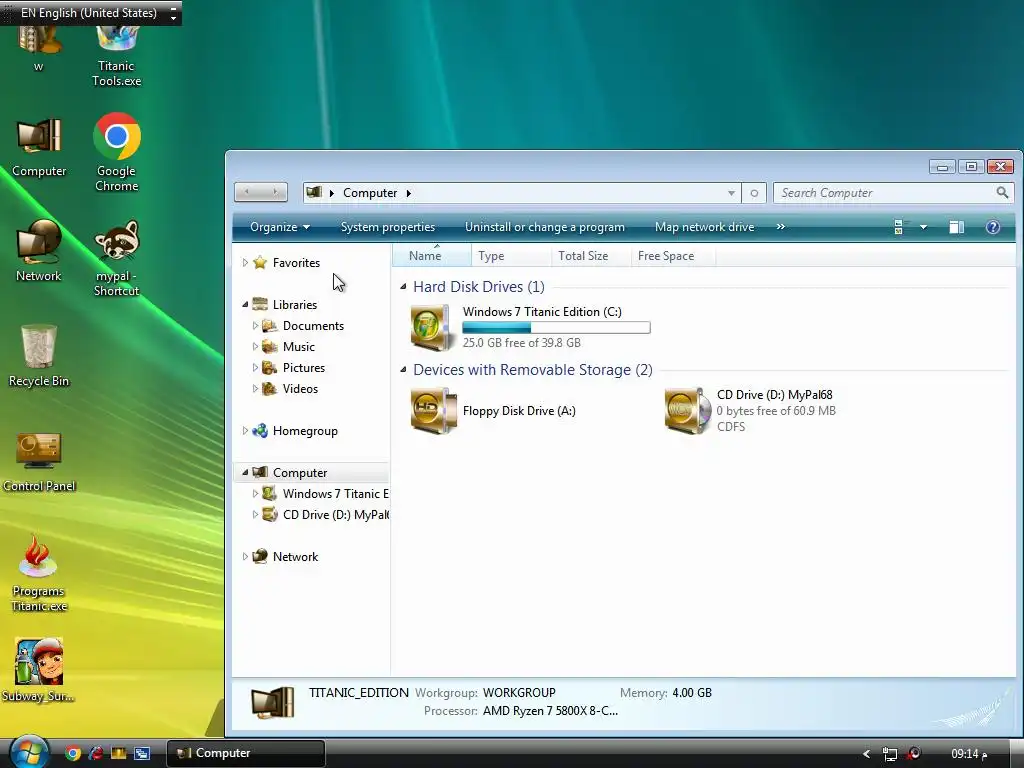
Task: Select Windows 7 Titanic E tree item
Action: click(335, 494)
